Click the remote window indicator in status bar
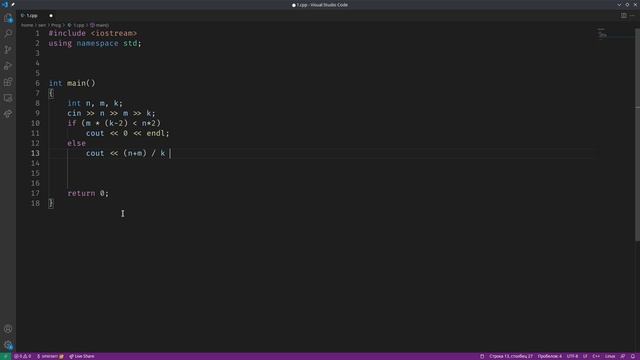This screenshot has width=640, height=360. 5,356
